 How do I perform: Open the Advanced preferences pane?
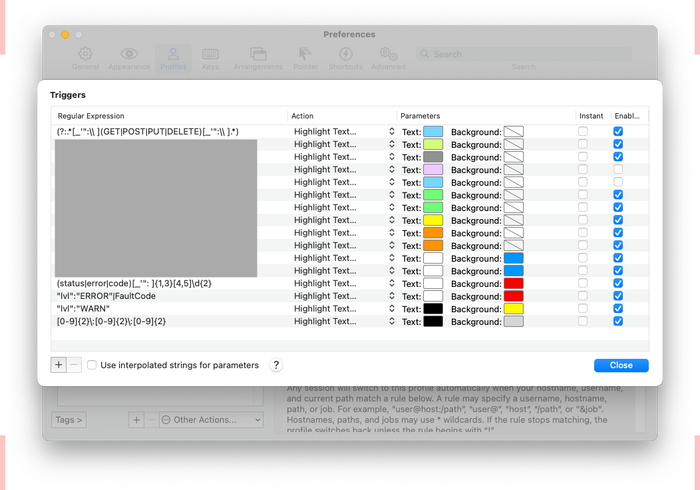pyautogui.click(x=388, y=58)
